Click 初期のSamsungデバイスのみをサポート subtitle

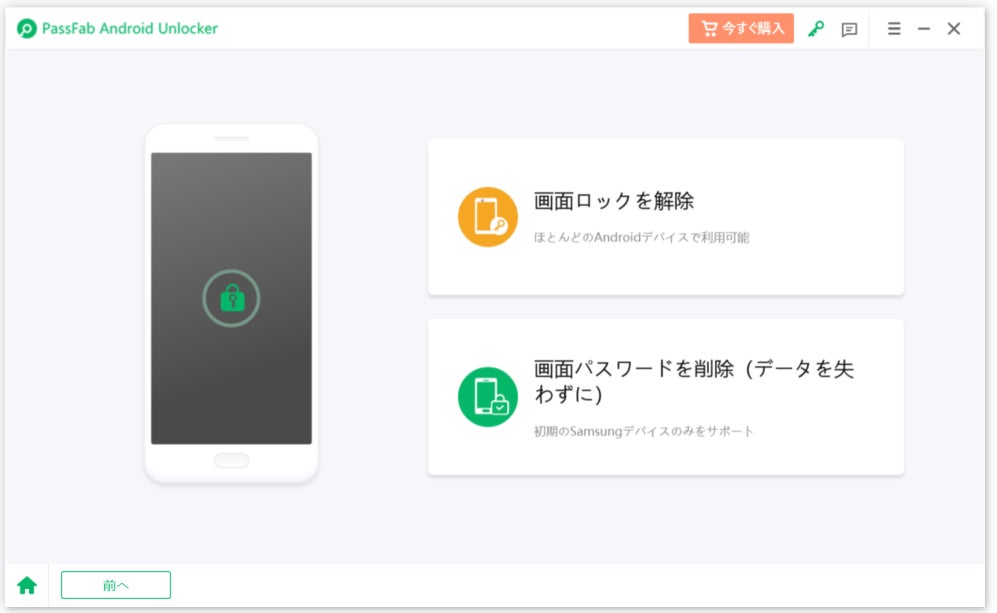[643, 431]
